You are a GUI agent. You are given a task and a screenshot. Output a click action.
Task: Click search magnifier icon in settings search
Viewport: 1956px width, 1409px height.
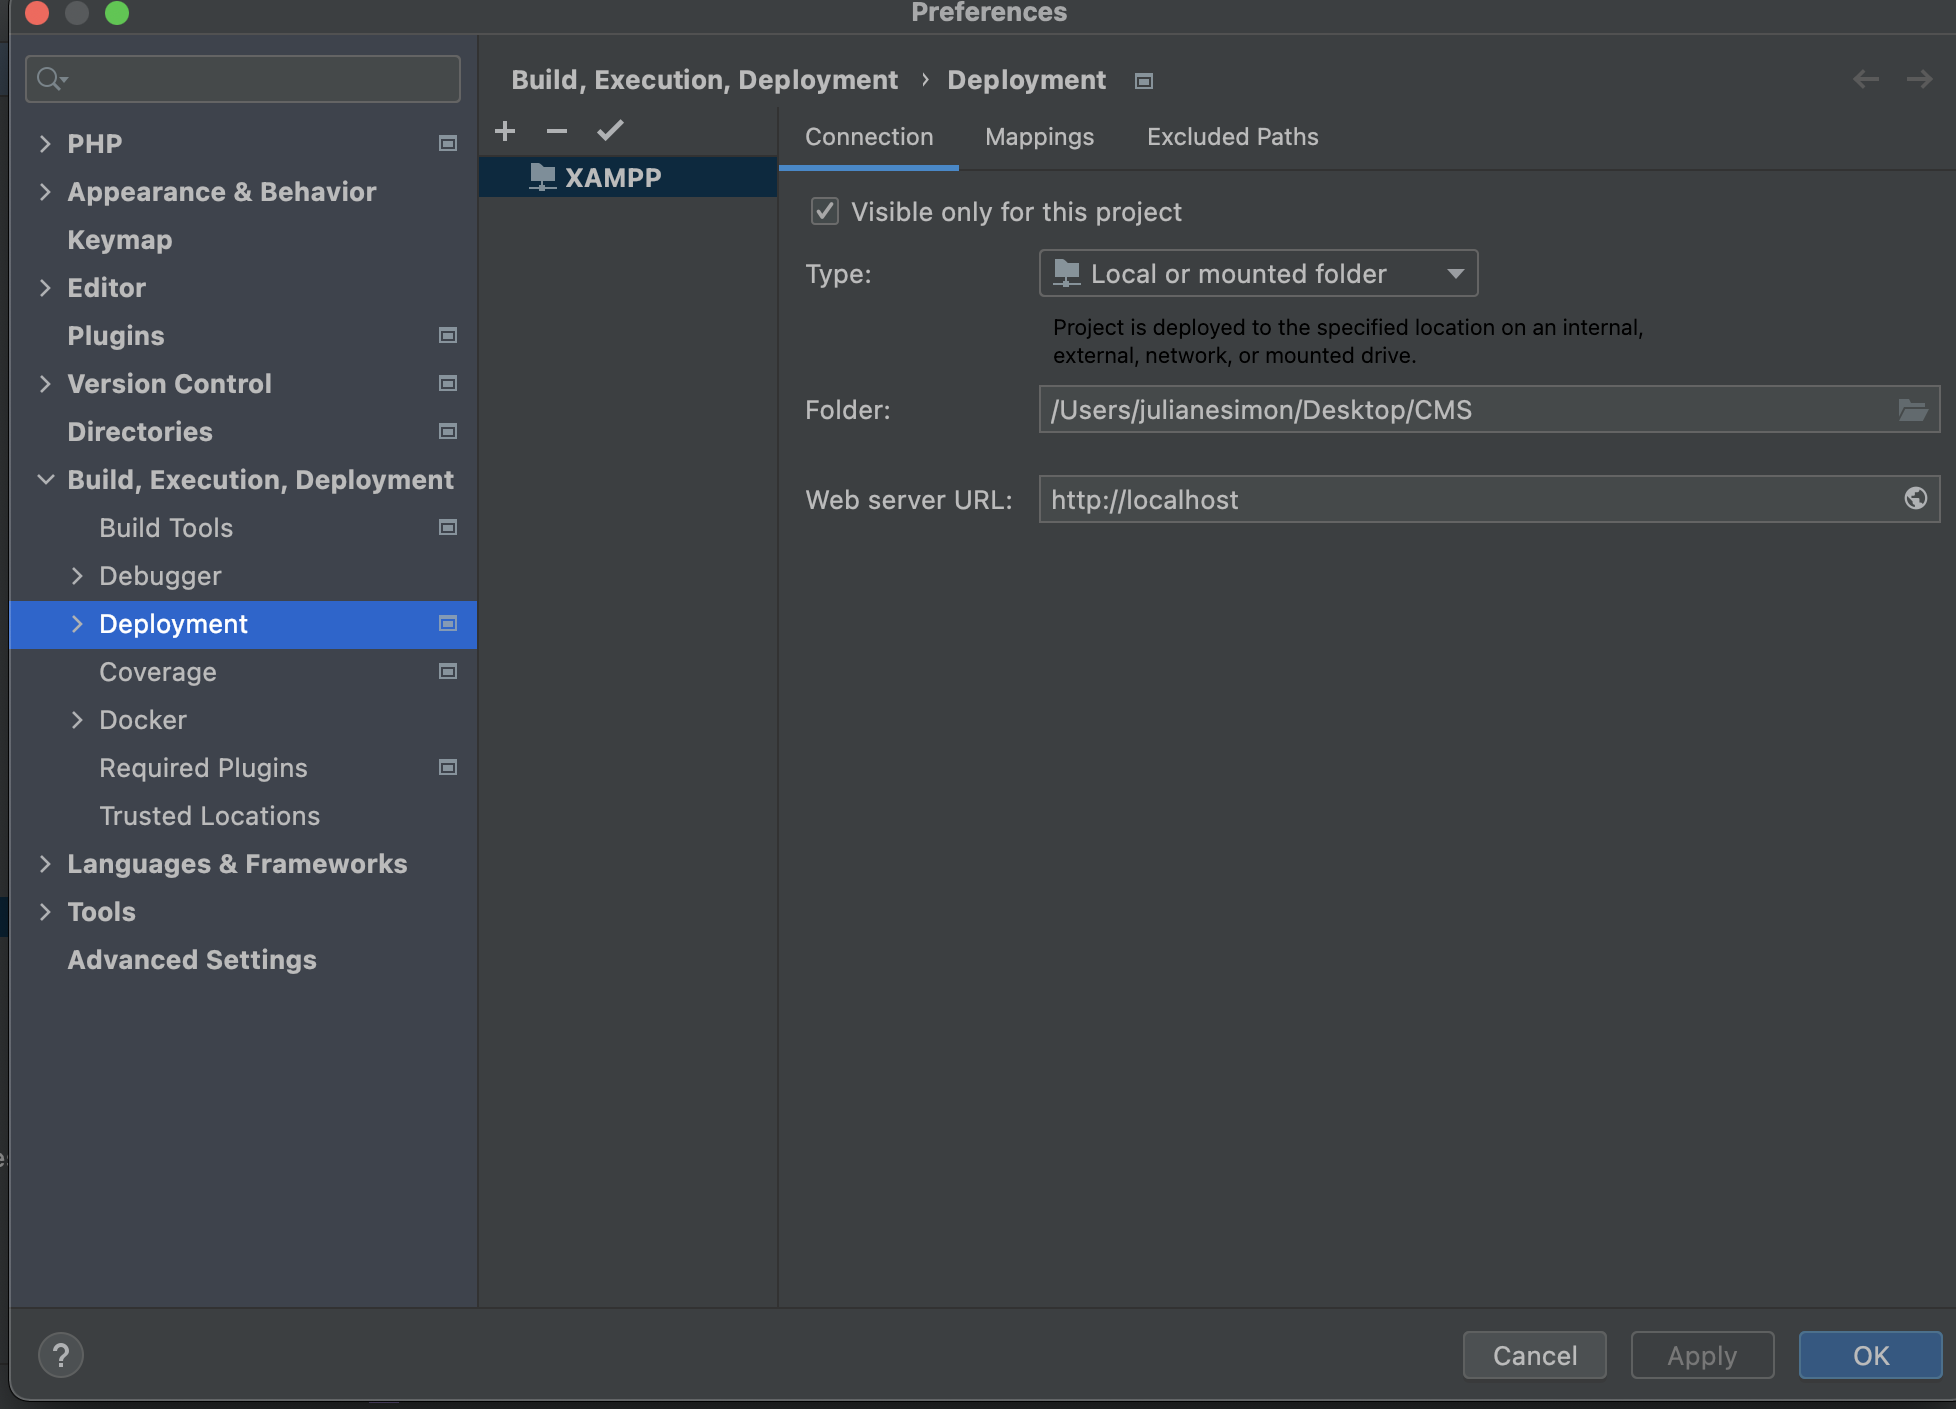pos(51,78)
